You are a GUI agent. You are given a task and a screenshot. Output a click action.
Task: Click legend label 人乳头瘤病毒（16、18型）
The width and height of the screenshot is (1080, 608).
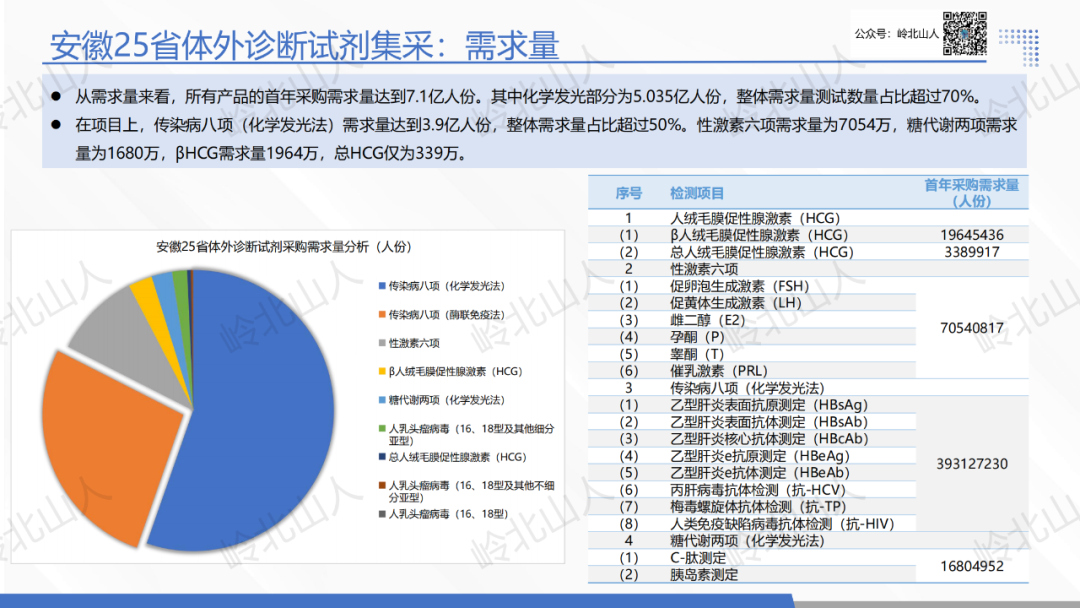[x=448, y=514]
